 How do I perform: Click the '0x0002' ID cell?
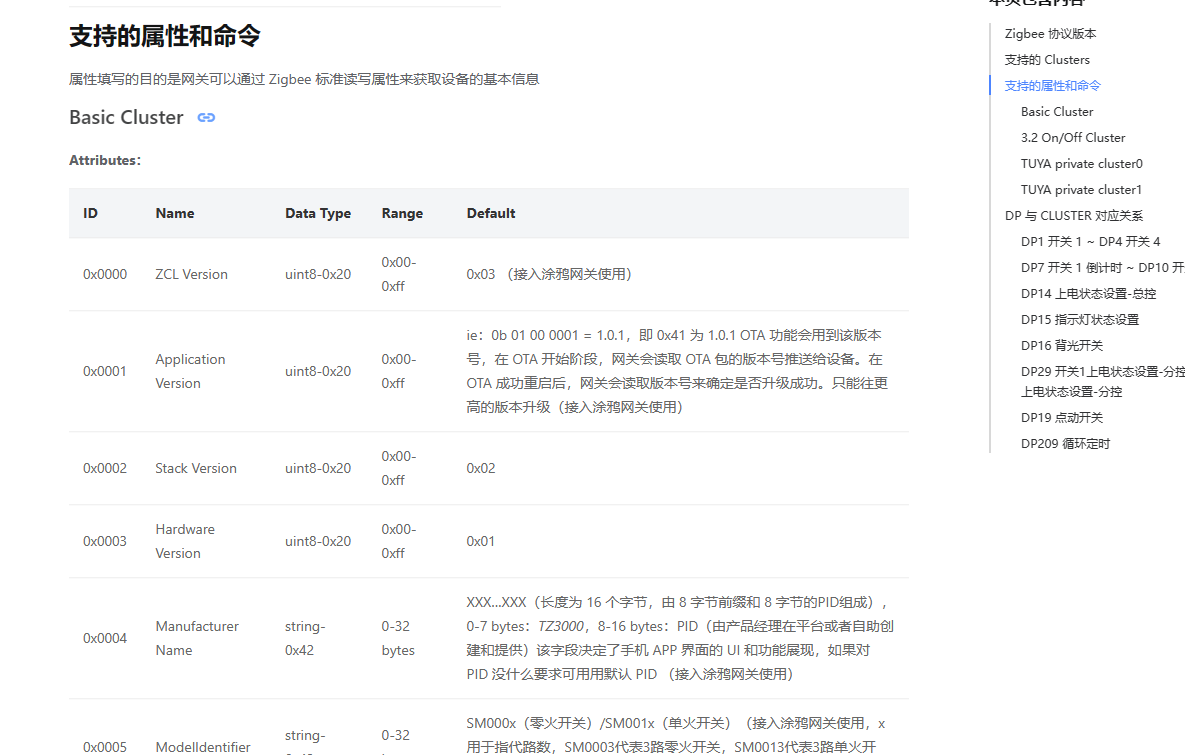(x=105, y=469)
